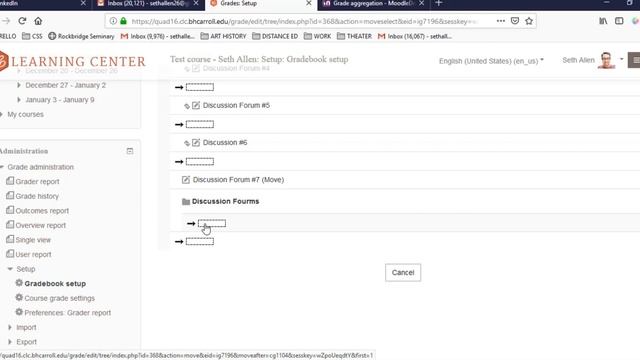Move item to placeholder below Discussion #6
The width and height of the screenshot is (640, 360).
tap(200, 162)
